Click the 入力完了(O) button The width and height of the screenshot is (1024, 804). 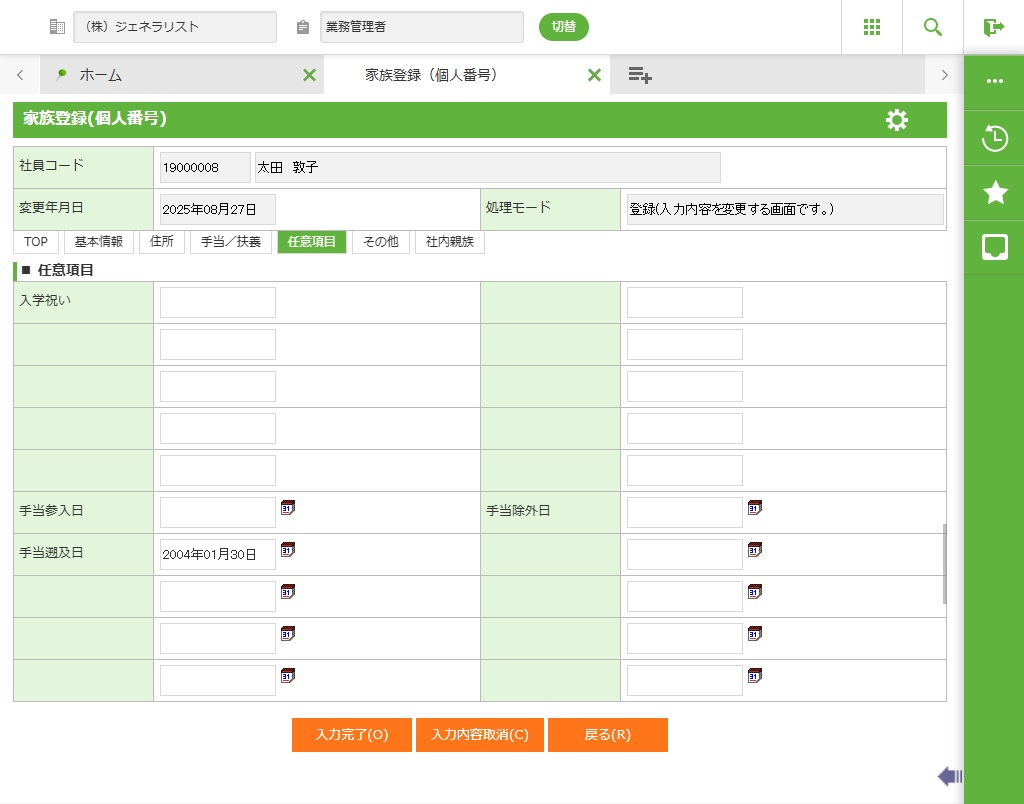[351, 735]
